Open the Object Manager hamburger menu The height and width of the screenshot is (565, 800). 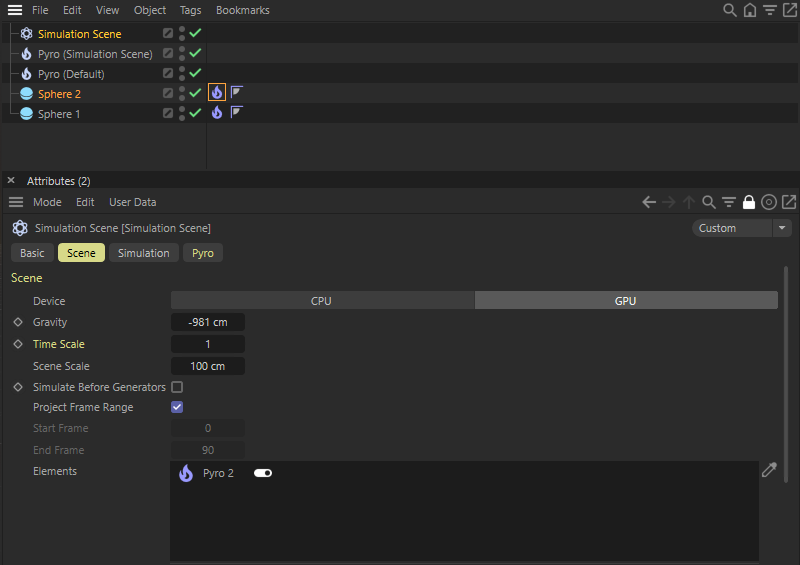(15, 10)
